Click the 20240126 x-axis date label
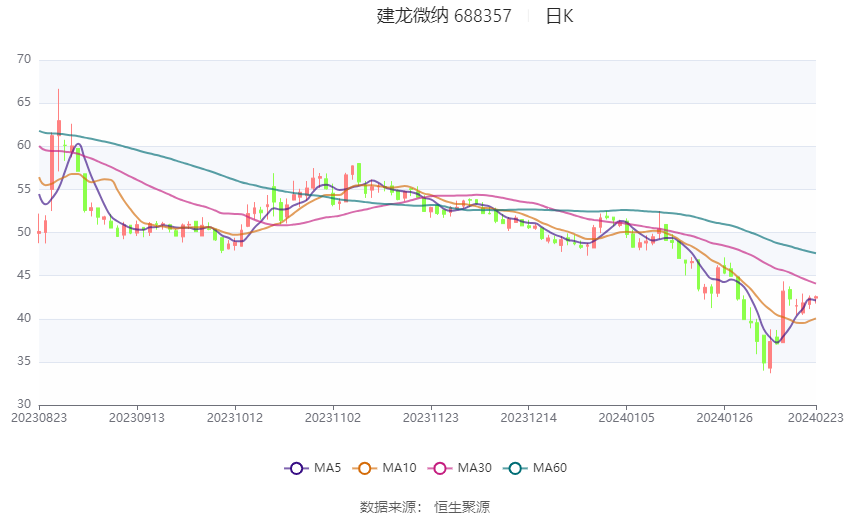Image resolution: width=850 pixels, height=517 pixels. coord(725,418)
